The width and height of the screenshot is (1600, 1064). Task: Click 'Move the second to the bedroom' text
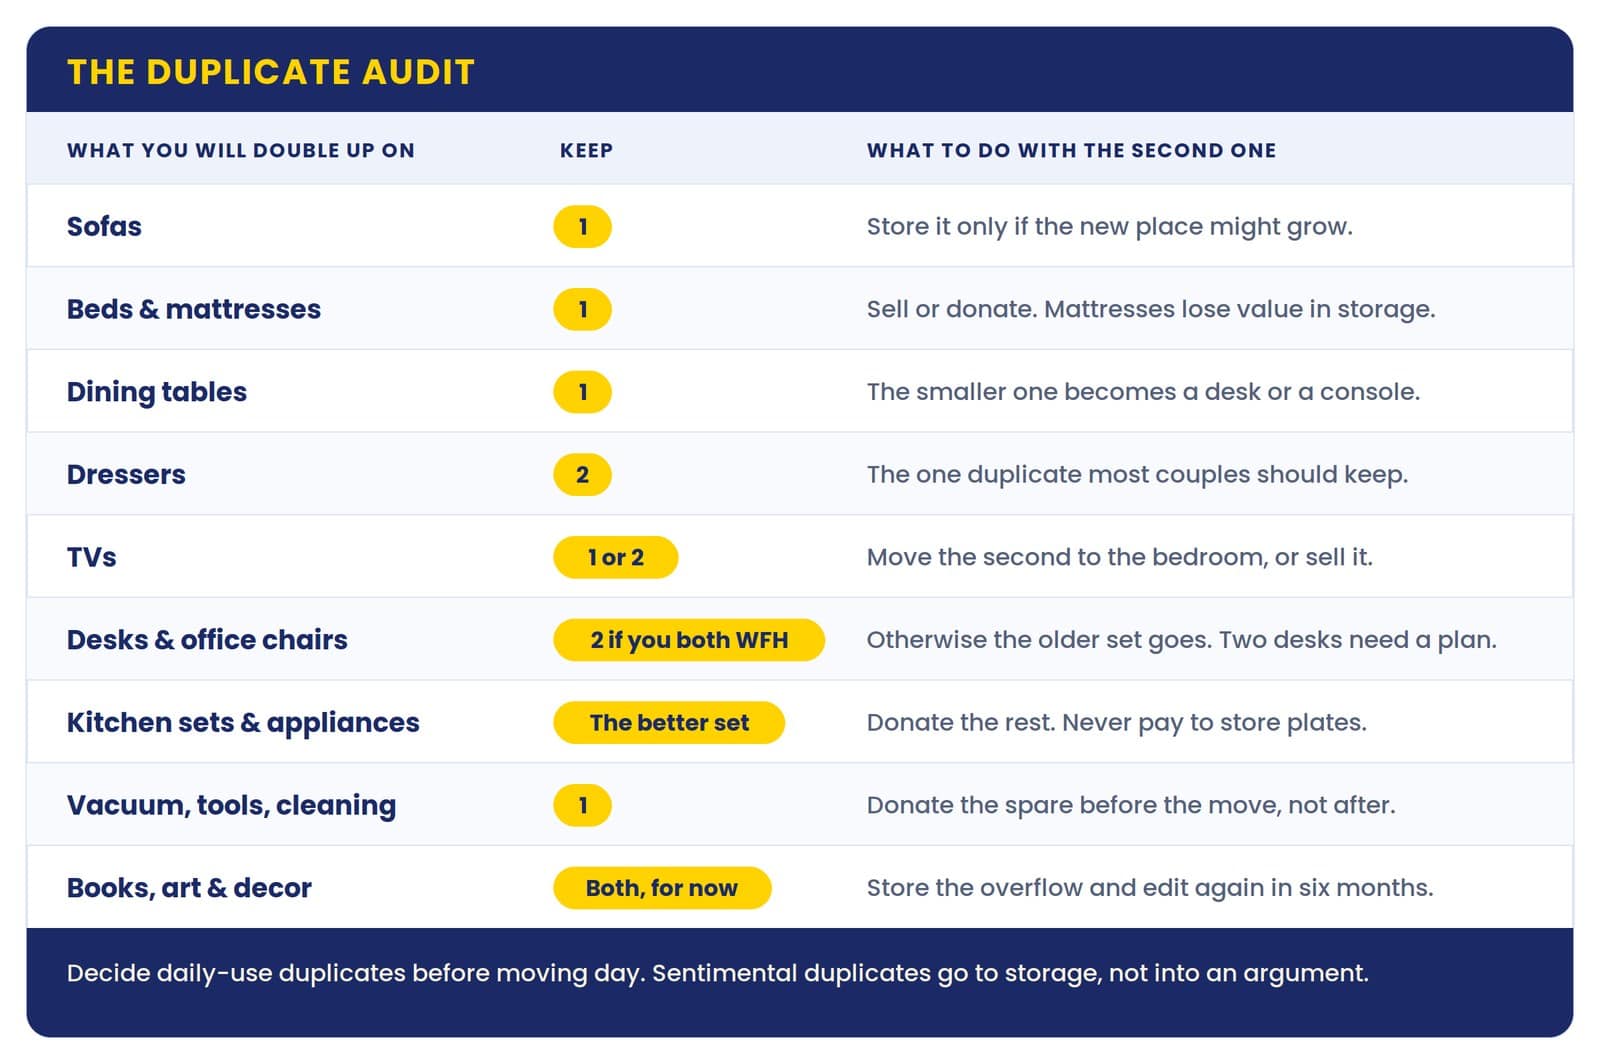pos(1066,557)
